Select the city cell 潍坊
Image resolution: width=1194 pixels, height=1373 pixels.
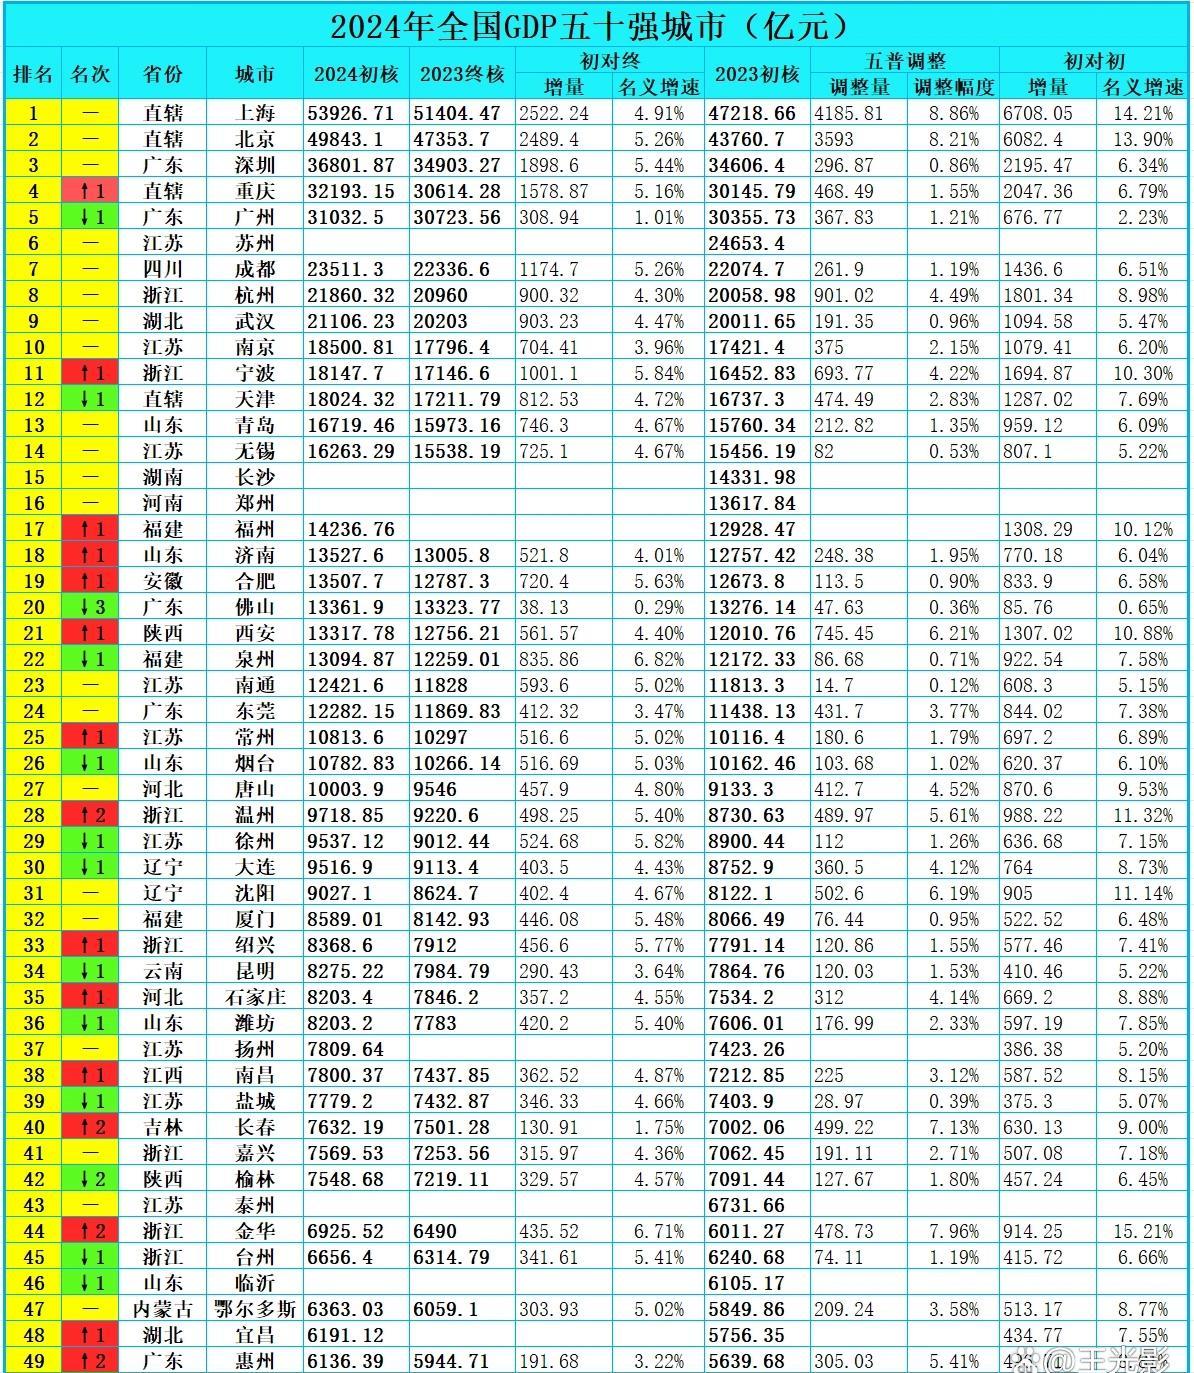tap(255, 1023)
